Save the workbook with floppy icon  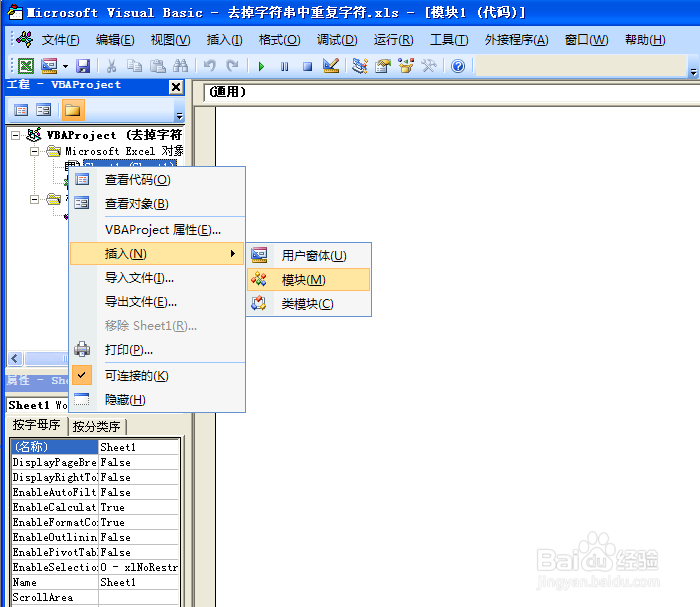83,66
